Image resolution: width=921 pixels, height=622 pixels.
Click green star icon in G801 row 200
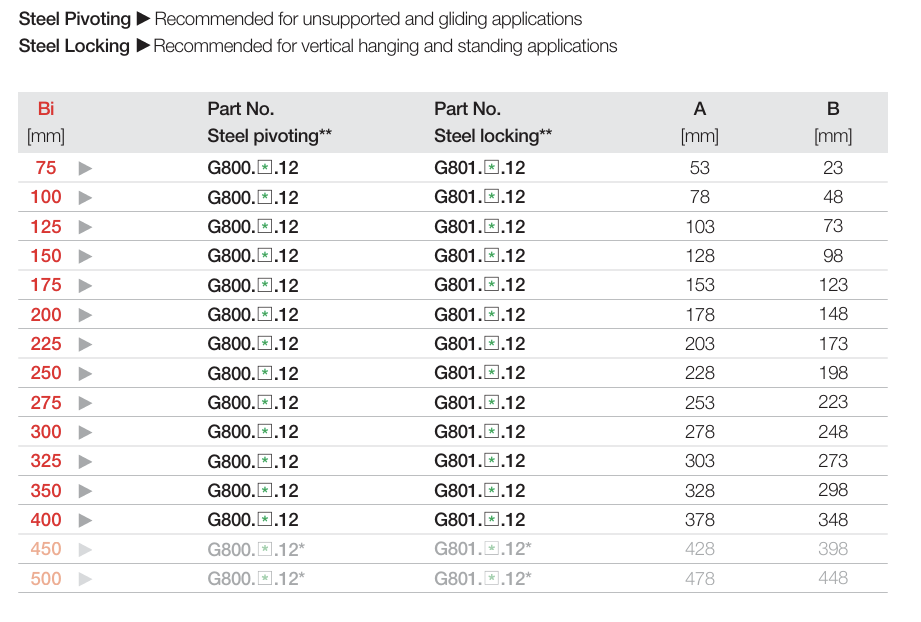click(492, 315)
